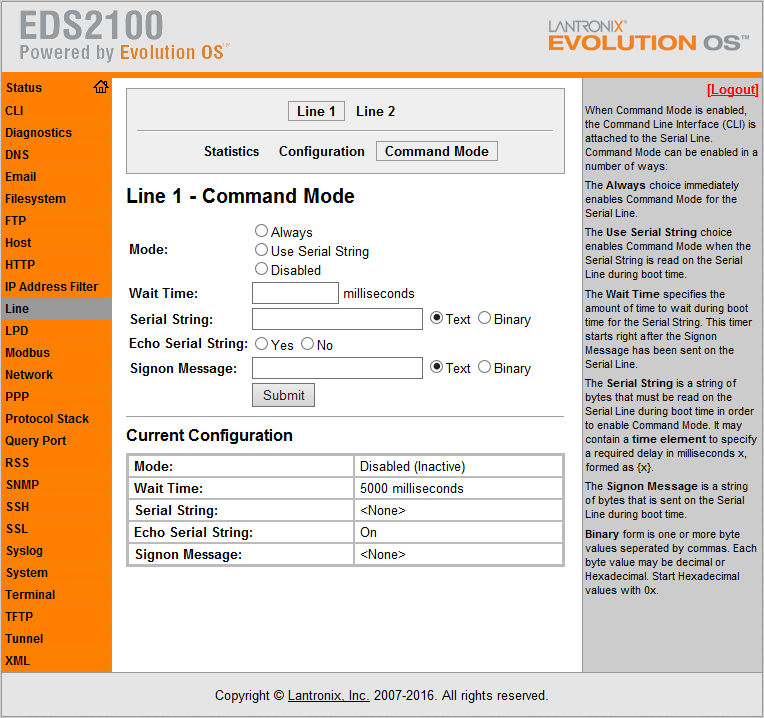Set Serial String format to Text

[437, 318]
